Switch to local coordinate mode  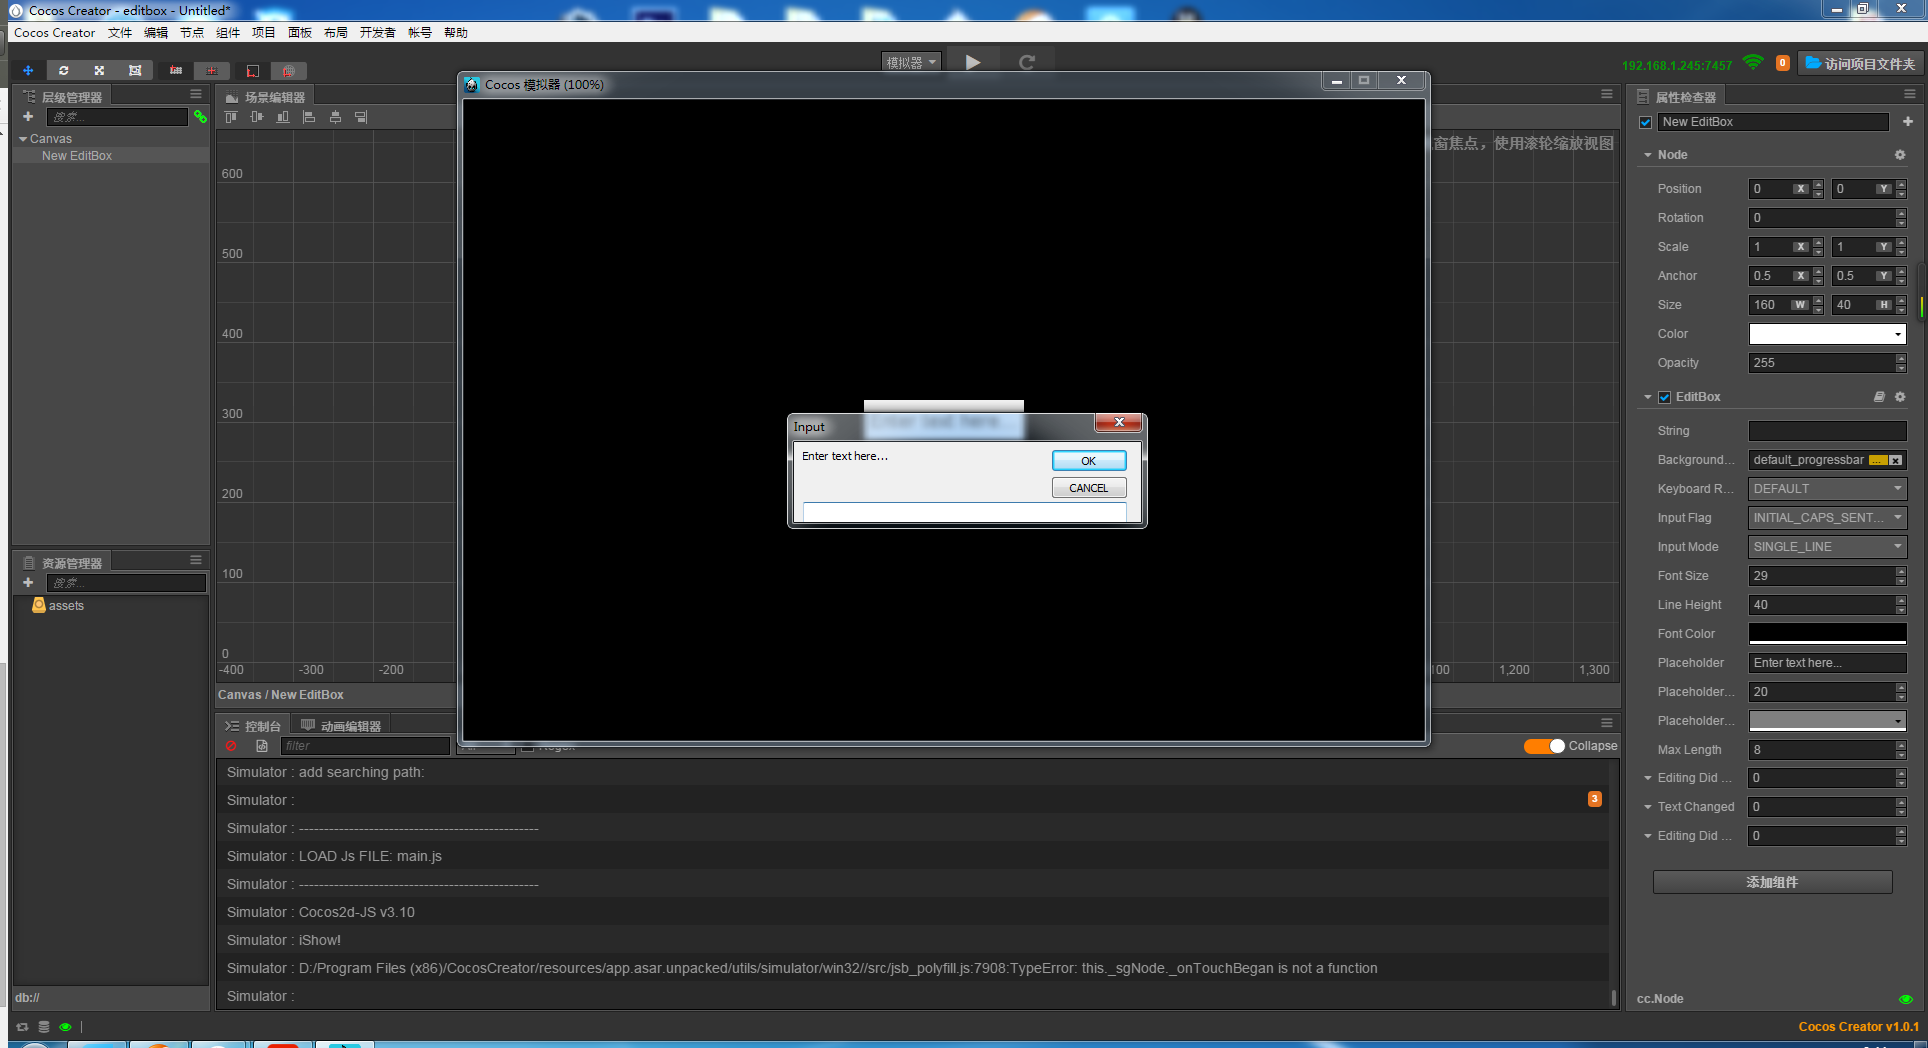click(x=253, y=70)
